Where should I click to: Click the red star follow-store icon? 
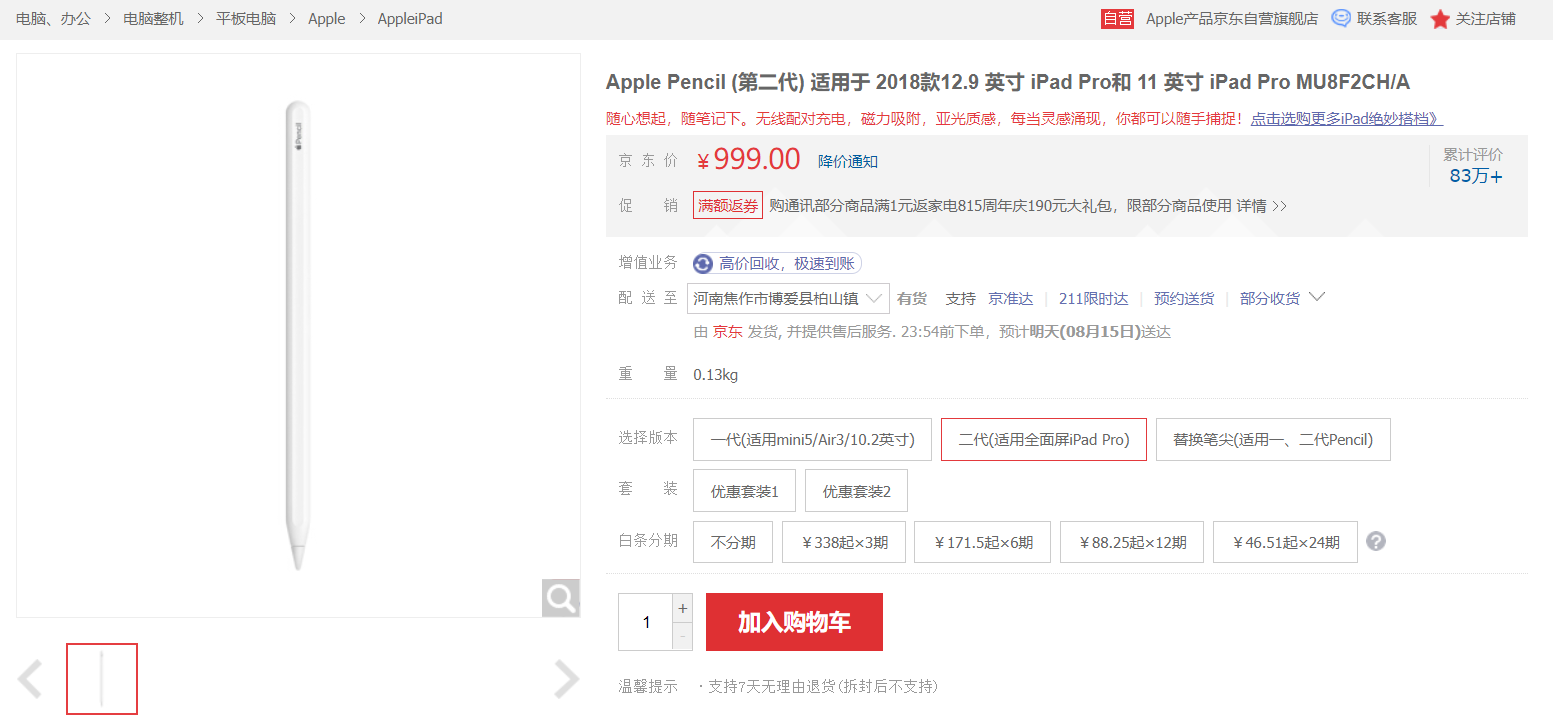pyautogui.click(x=1439, y=19)
